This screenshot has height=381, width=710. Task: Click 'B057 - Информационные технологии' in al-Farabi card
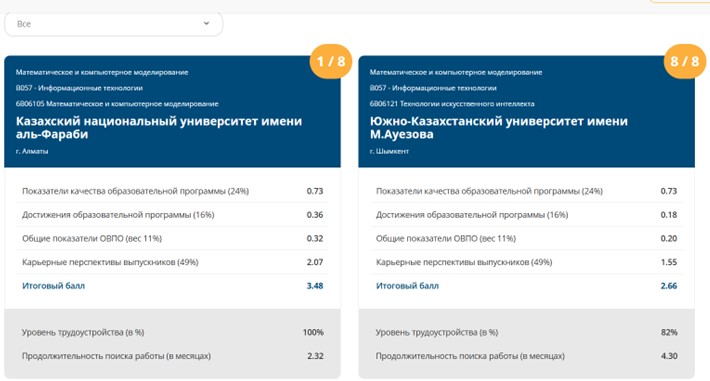[x=79, y=88]
